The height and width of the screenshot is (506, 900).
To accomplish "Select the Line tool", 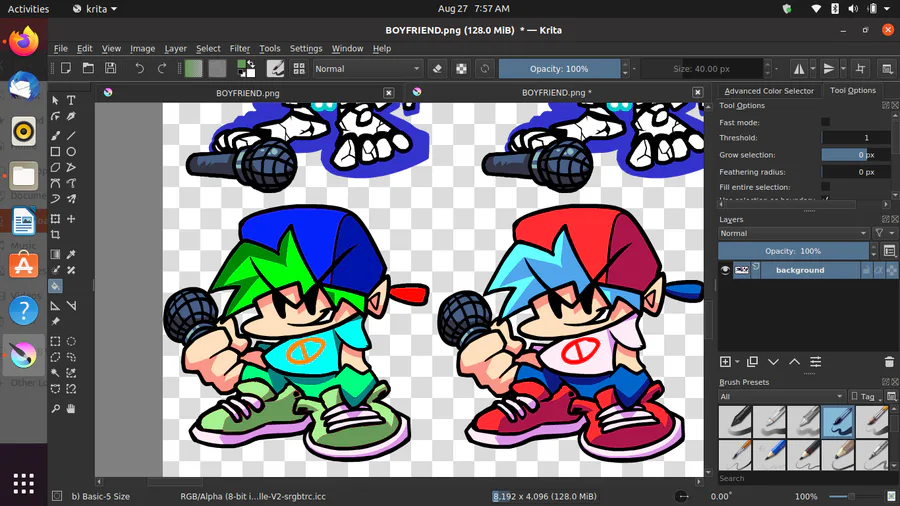I will coord(71,136).
